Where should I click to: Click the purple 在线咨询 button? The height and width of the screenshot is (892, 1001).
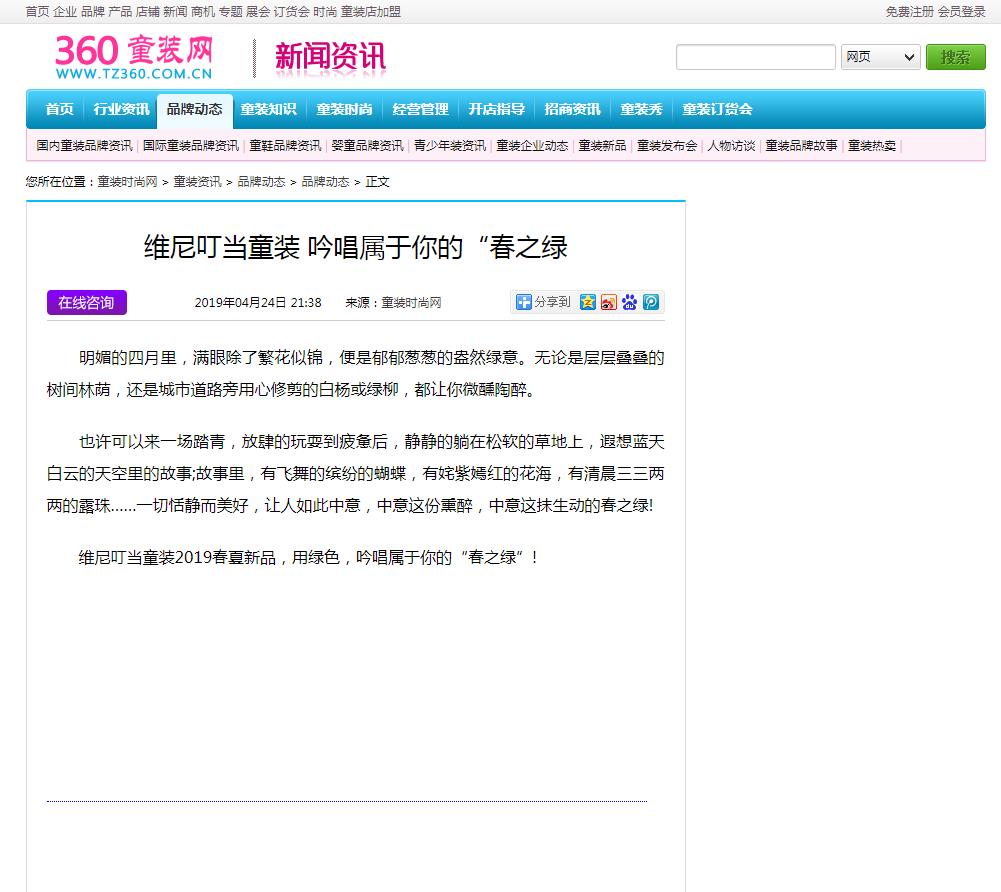tap(87, 303)
